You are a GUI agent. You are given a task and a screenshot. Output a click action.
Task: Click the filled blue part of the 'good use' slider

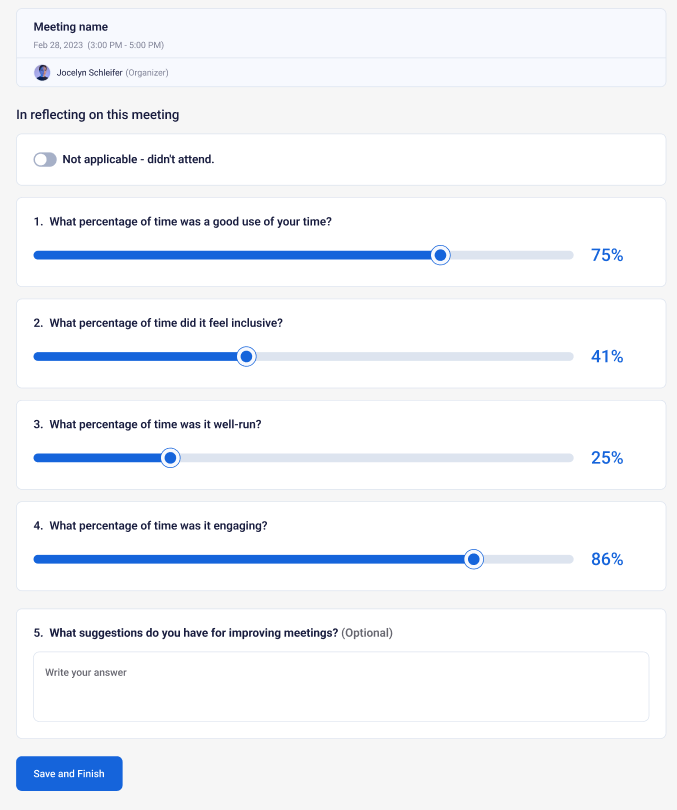pyautogui.click(x=232, y=255)
